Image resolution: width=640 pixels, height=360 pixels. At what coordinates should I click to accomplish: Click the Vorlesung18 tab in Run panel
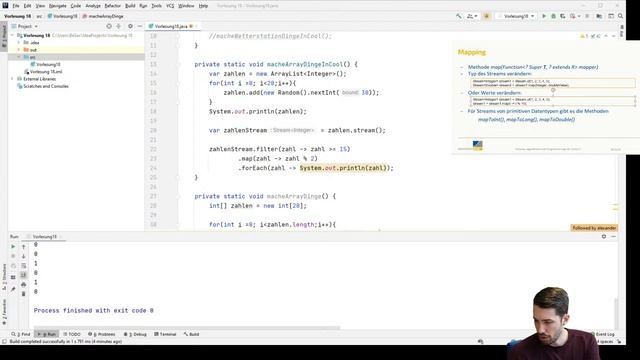(44, 237)
